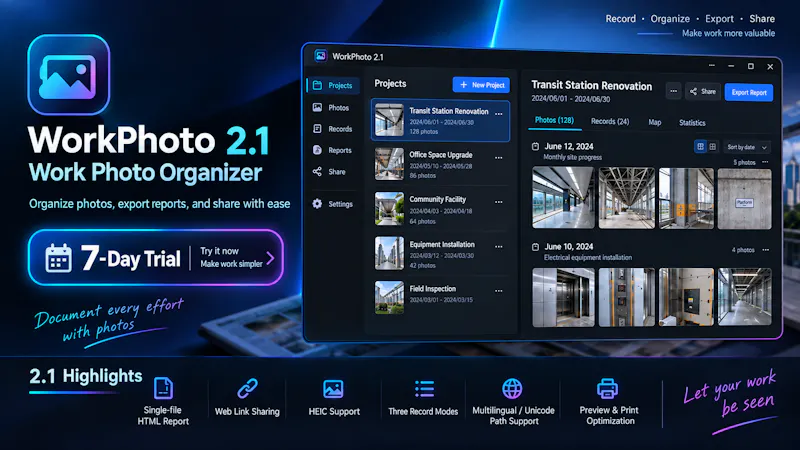Click the 7-Day Trial arrow chevron

pos(270,258)
